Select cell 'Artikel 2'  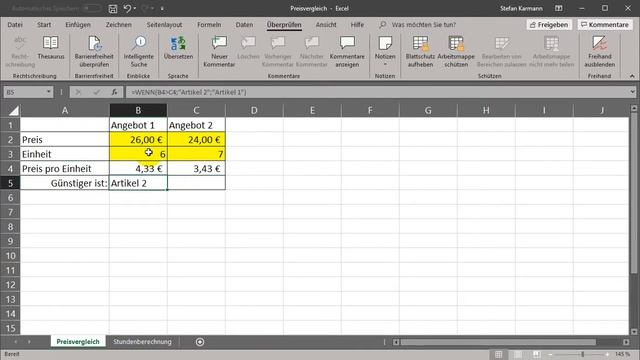tap(138, 183)
